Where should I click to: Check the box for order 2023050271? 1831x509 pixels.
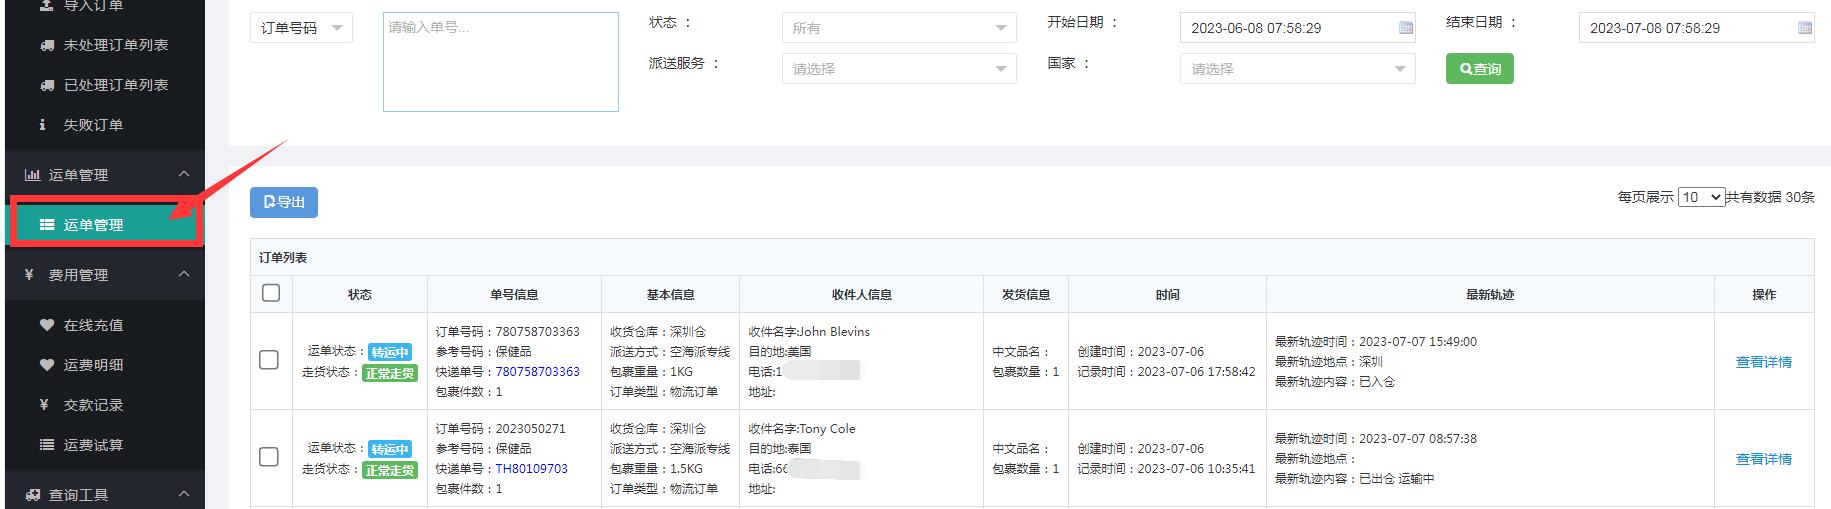269,457
